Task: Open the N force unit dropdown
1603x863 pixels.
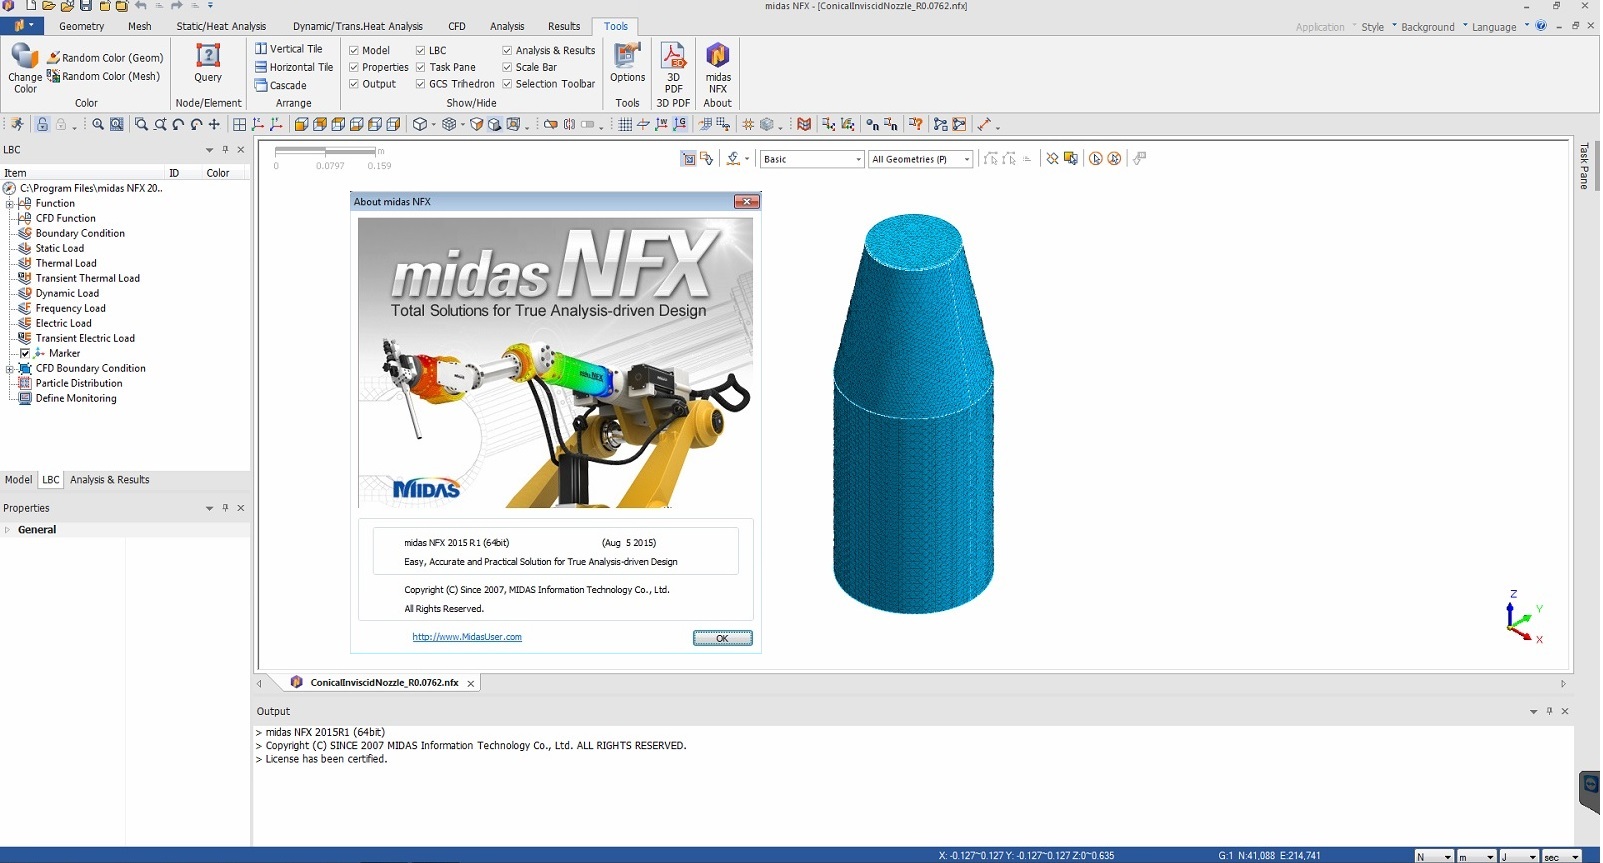Action: 1434,856
